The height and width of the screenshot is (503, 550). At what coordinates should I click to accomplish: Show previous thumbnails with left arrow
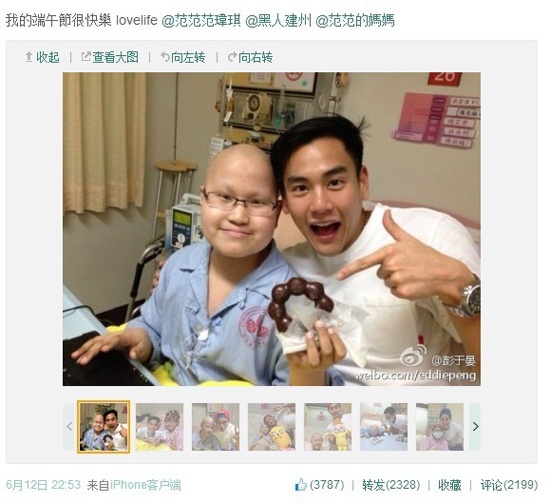[x=69, y=427]
